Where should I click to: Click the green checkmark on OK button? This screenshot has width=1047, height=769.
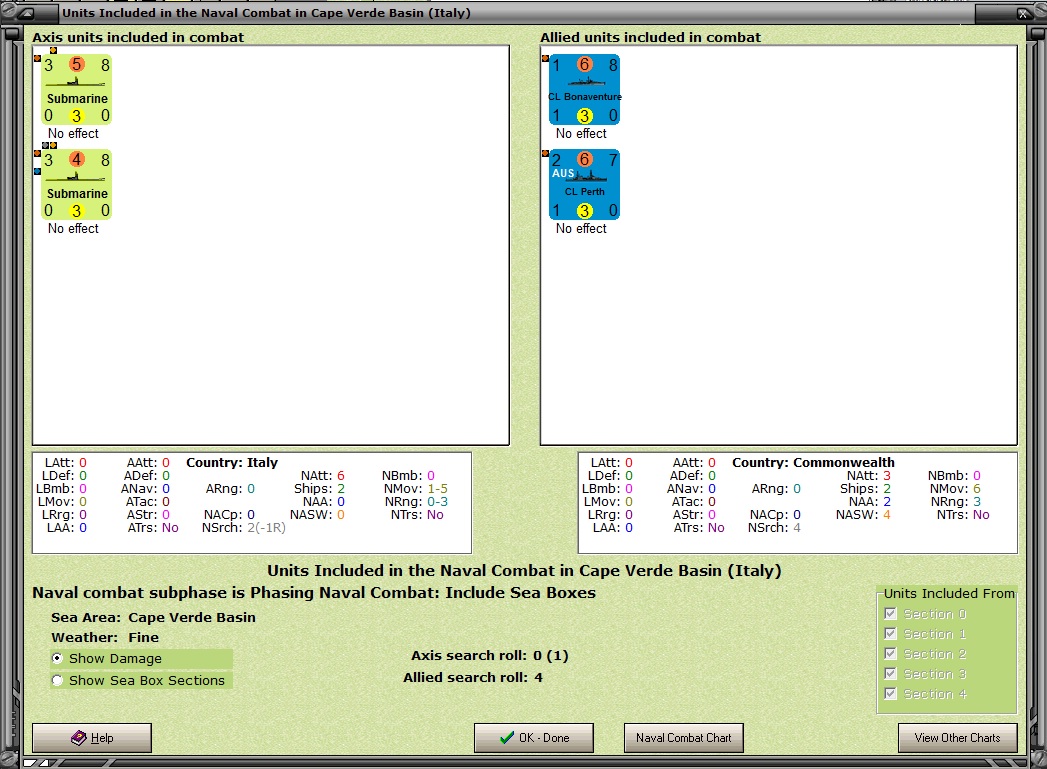(507, 738)
